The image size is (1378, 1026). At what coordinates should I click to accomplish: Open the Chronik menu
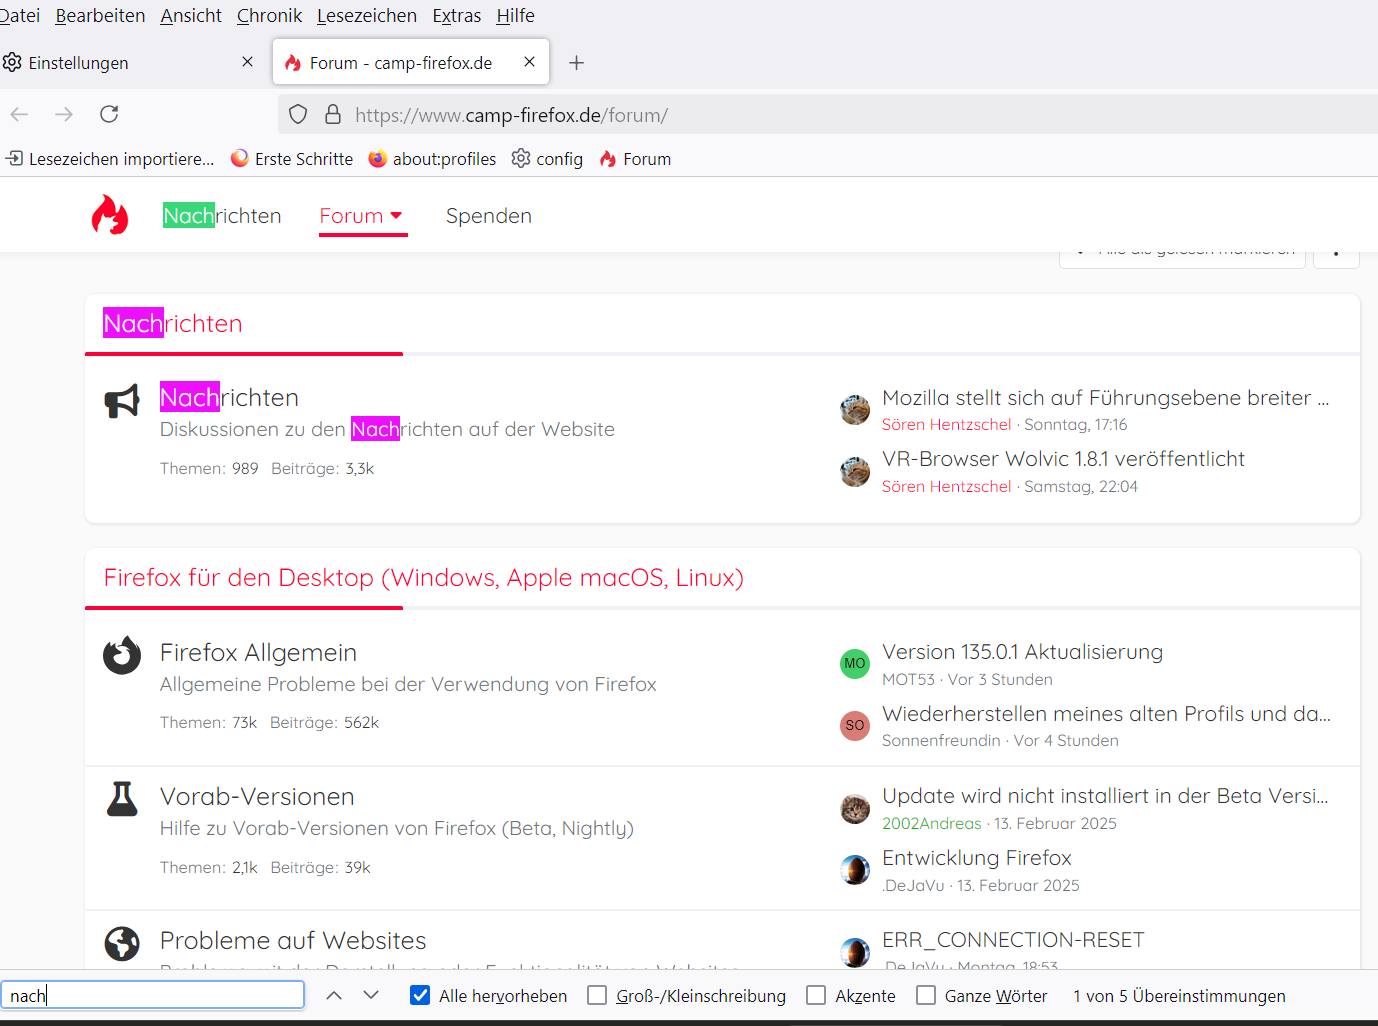(x=269, y=16)
